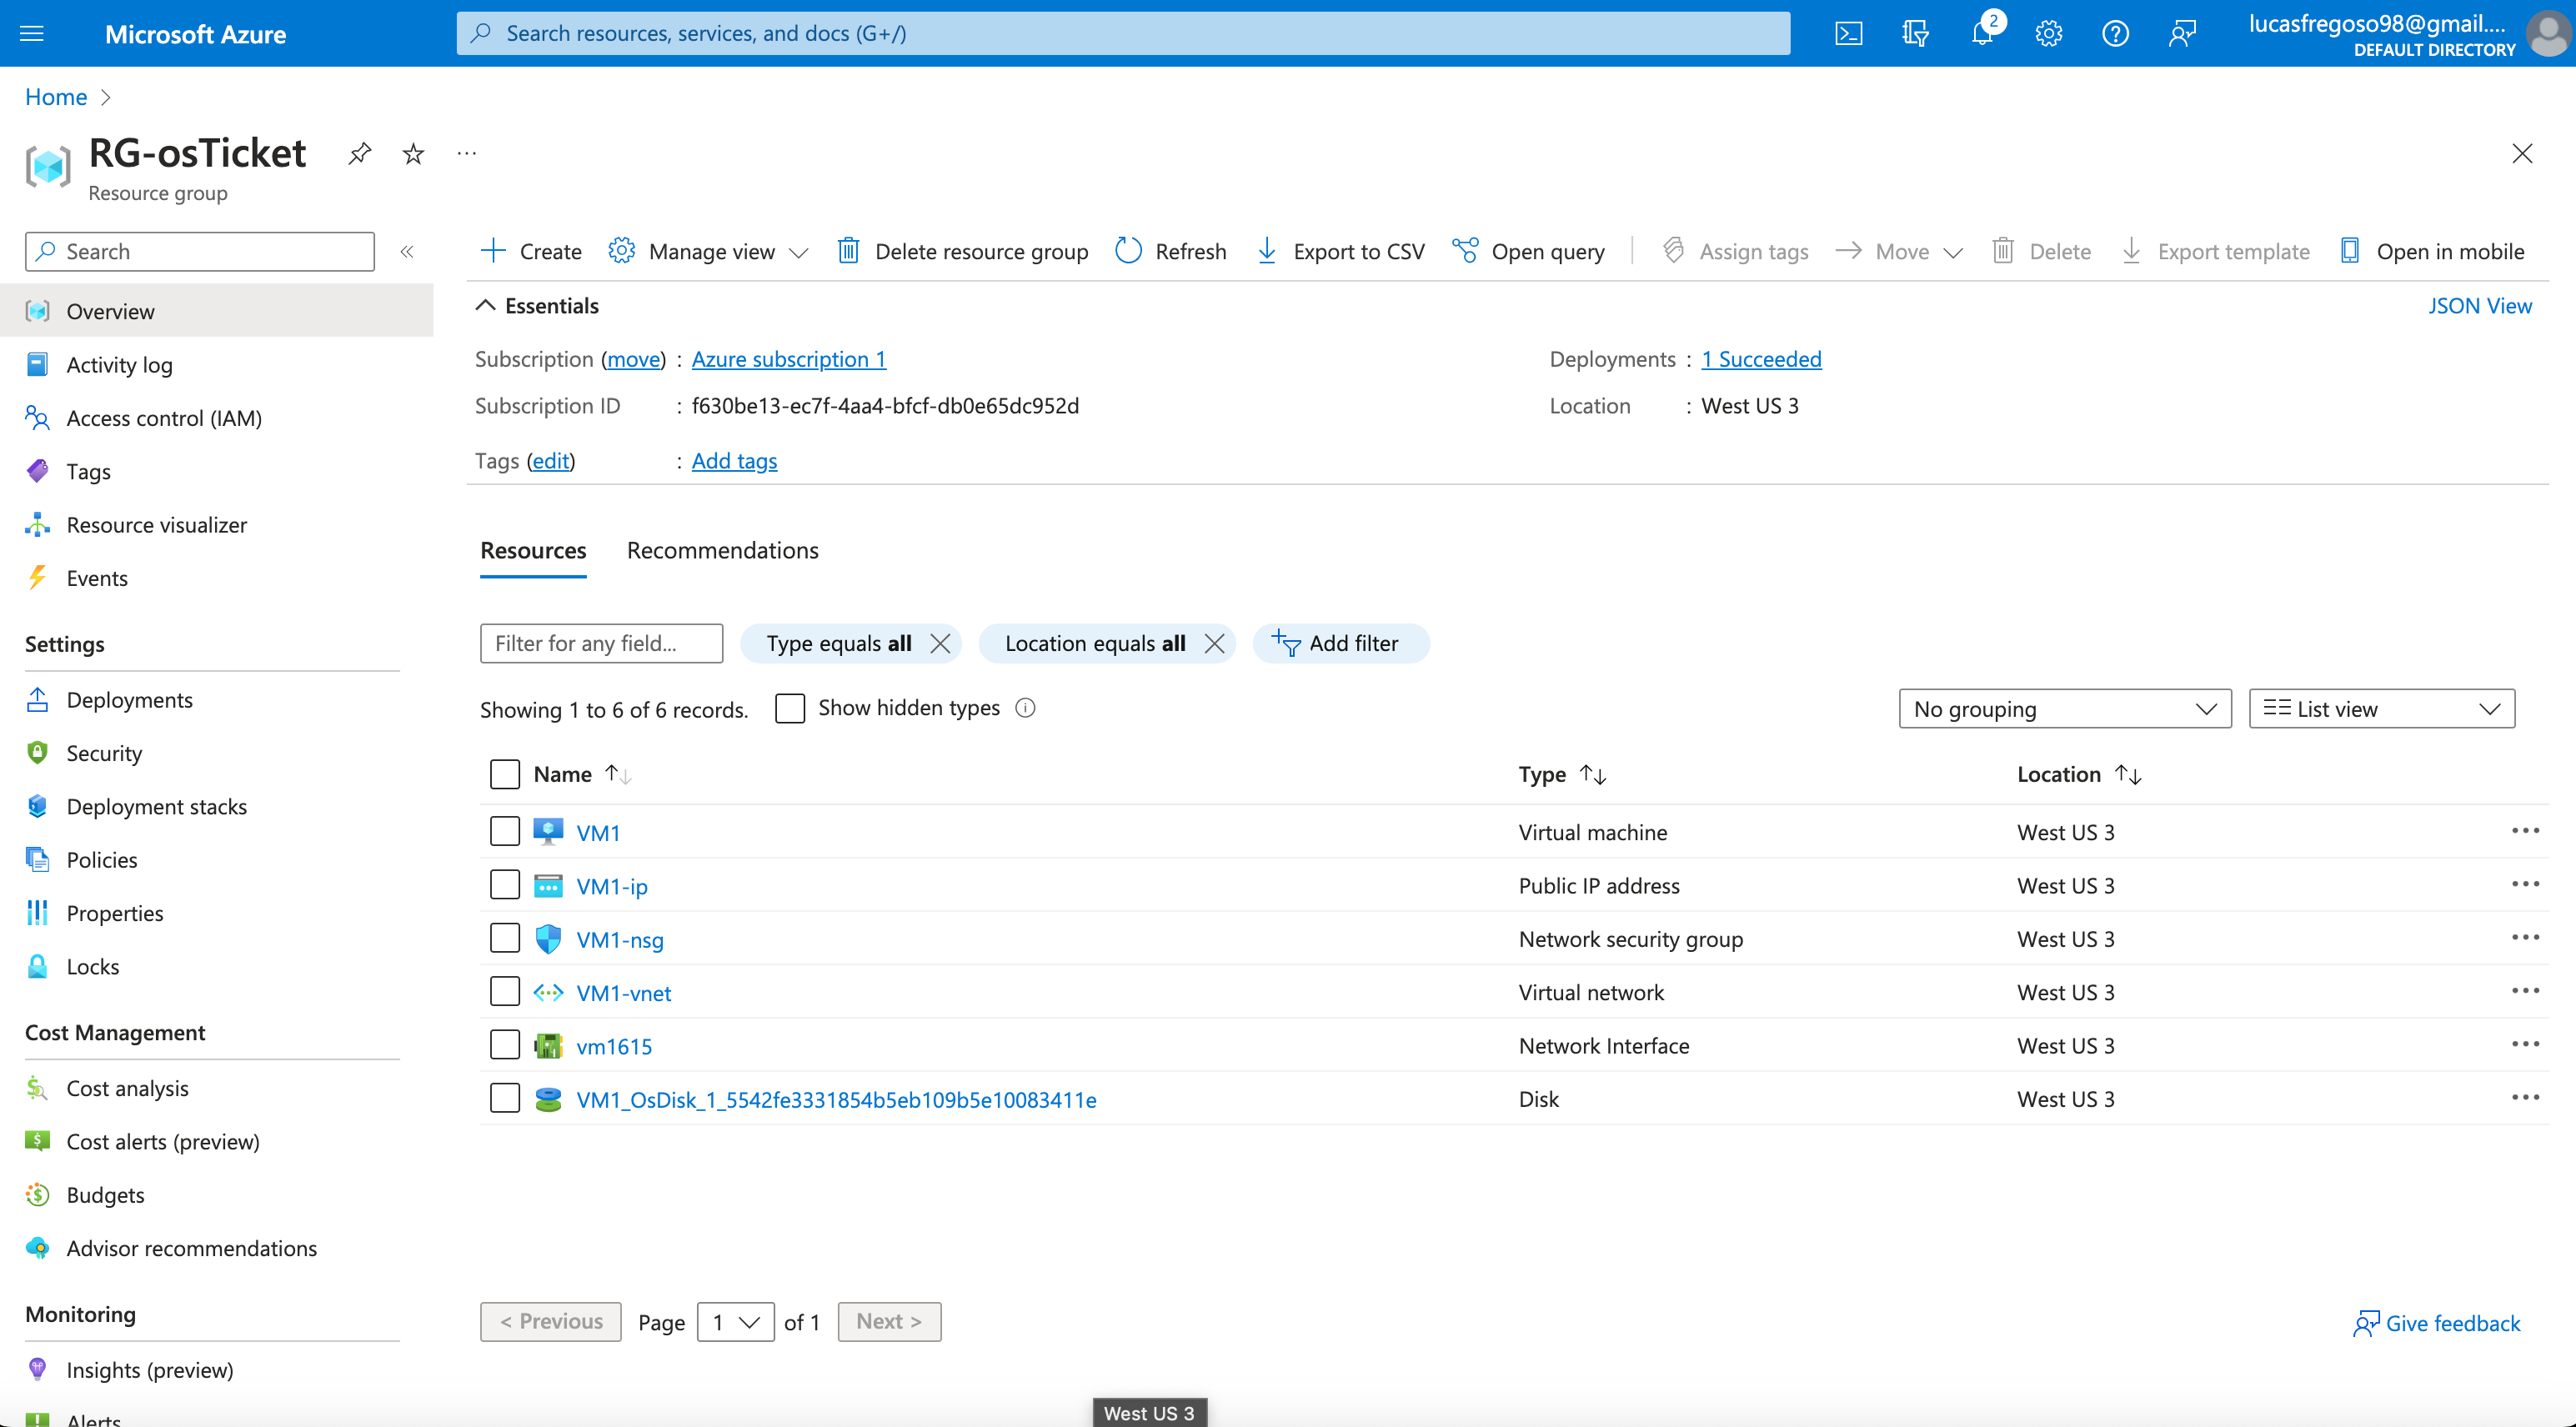Check the select-all box in the Name header
The image size is (2576, 1427).
505,773
